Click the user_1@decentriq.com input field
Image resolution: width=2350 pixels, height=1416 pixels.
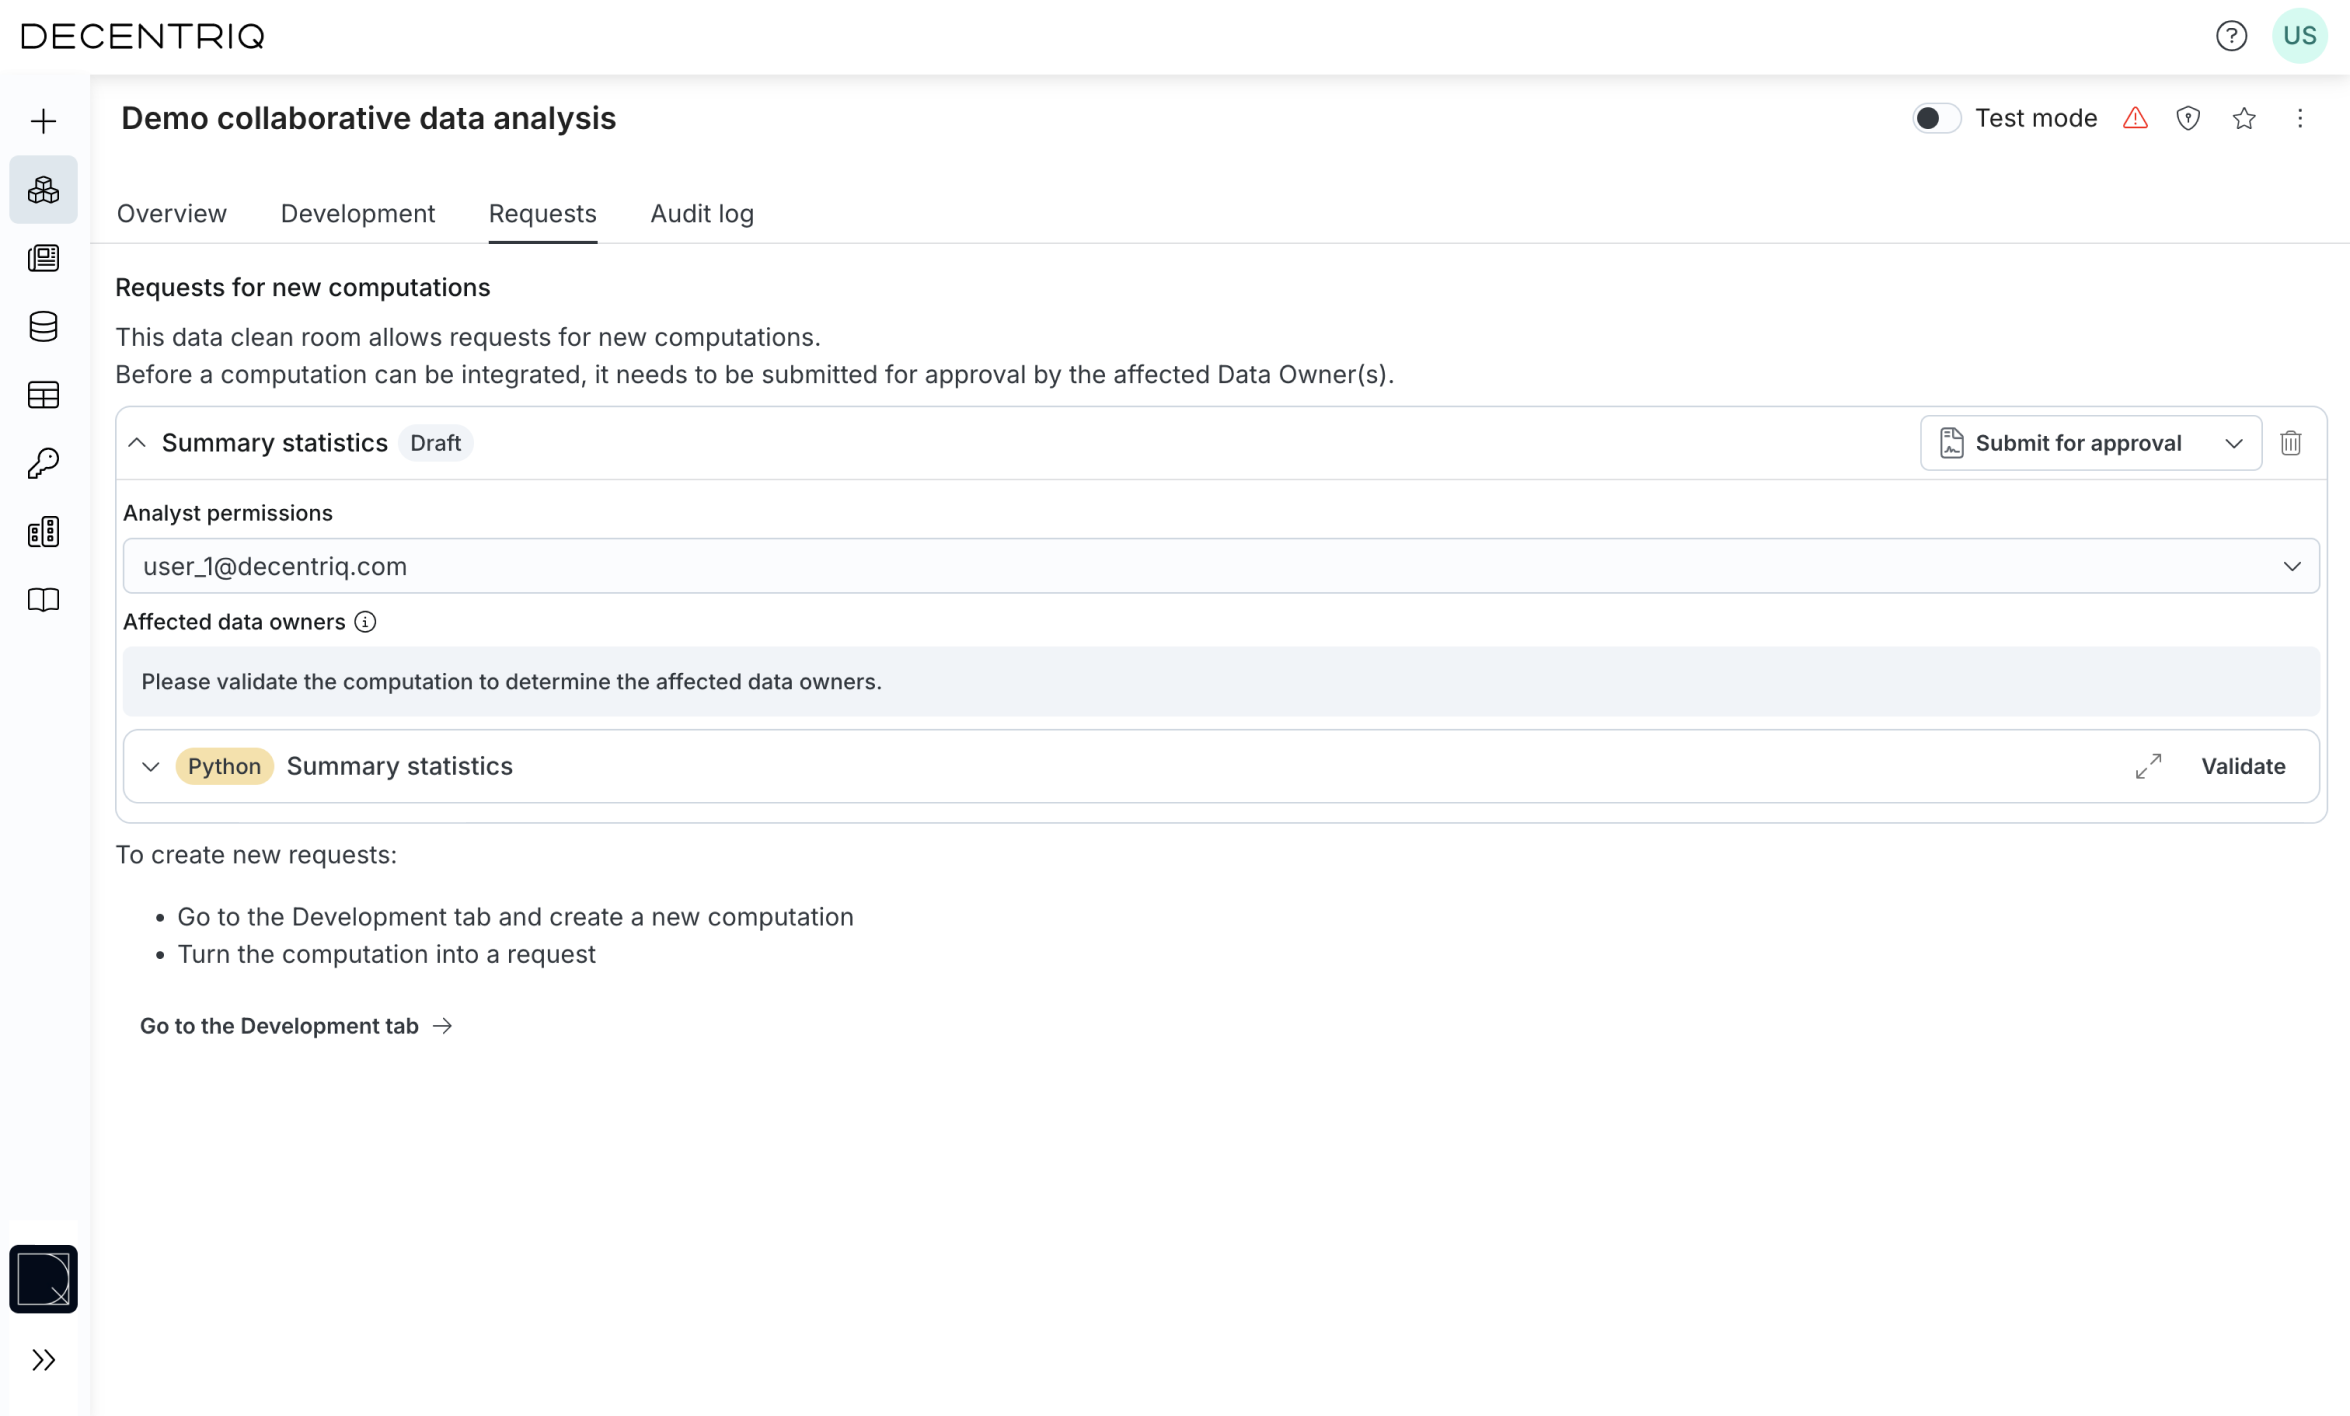(x=1220, y=565)
